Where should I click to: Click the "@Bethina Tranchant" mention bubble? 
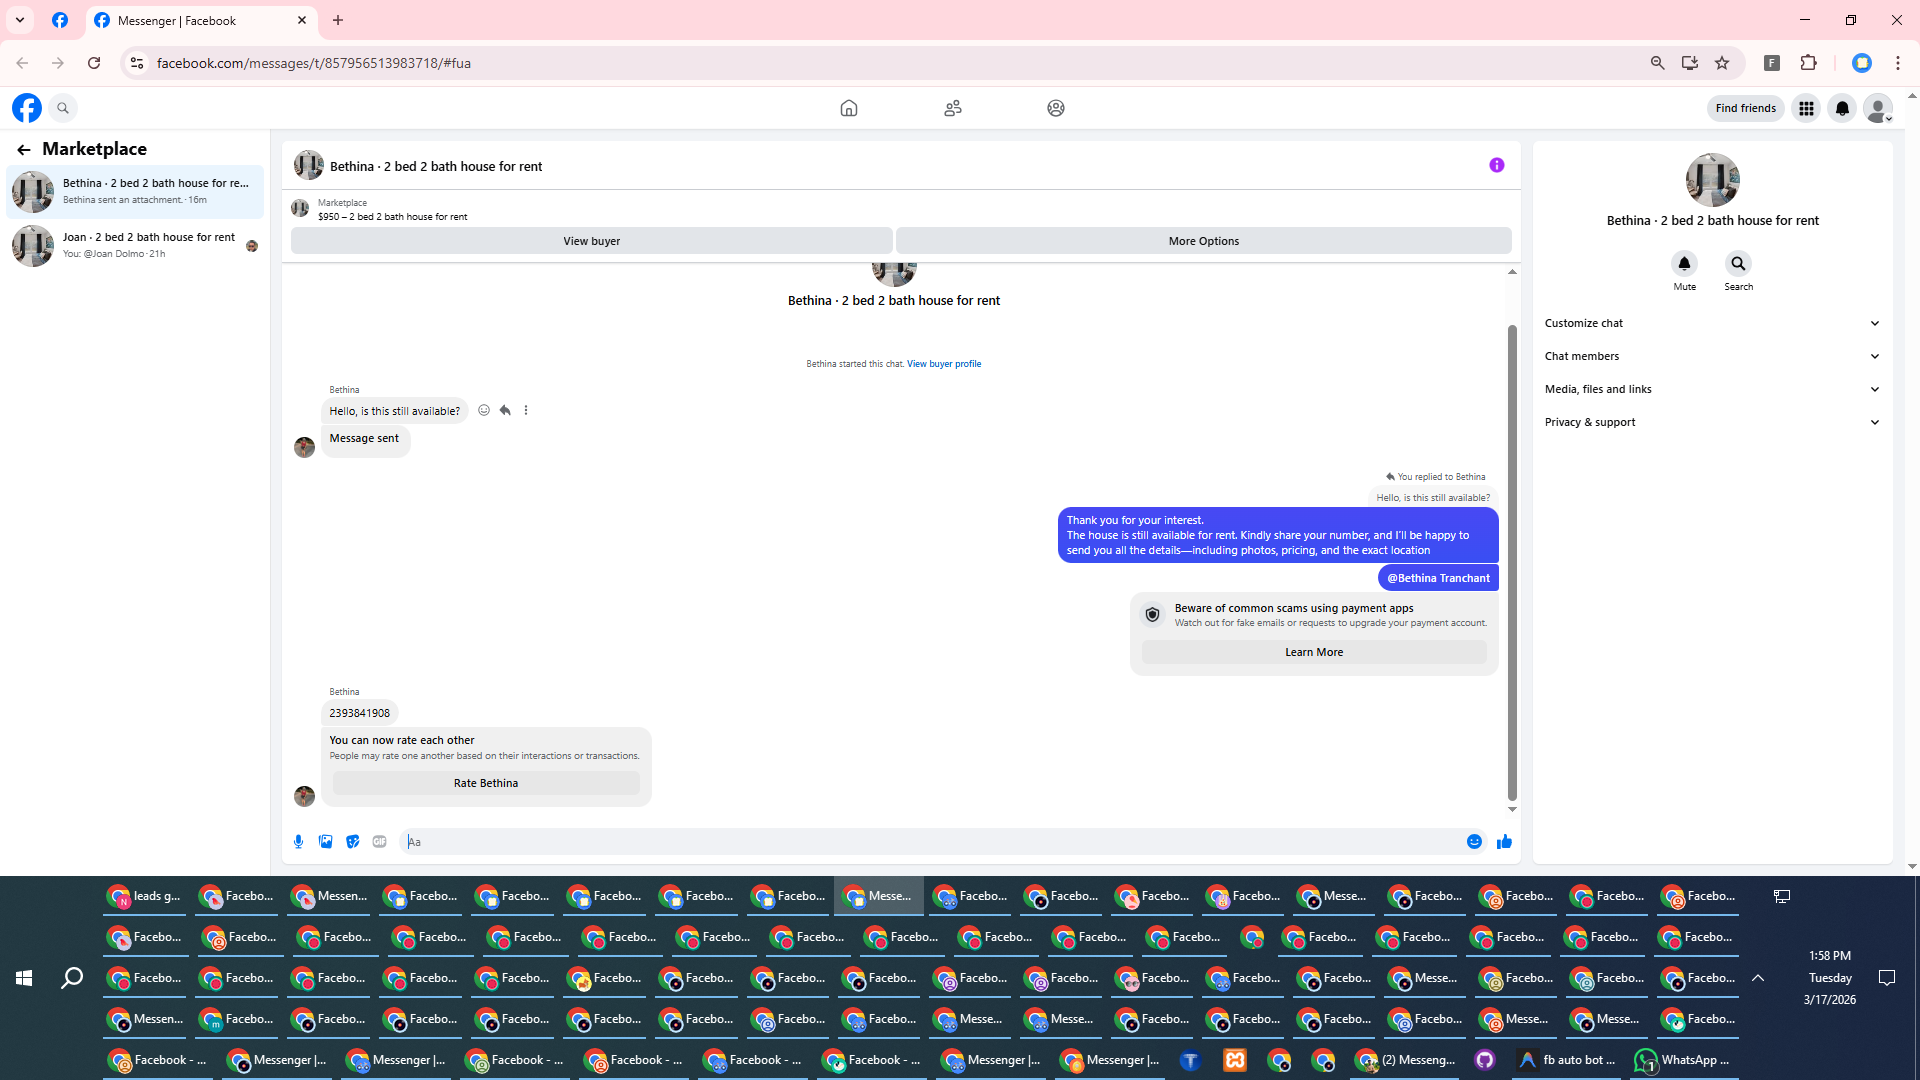coord(1438,578)
